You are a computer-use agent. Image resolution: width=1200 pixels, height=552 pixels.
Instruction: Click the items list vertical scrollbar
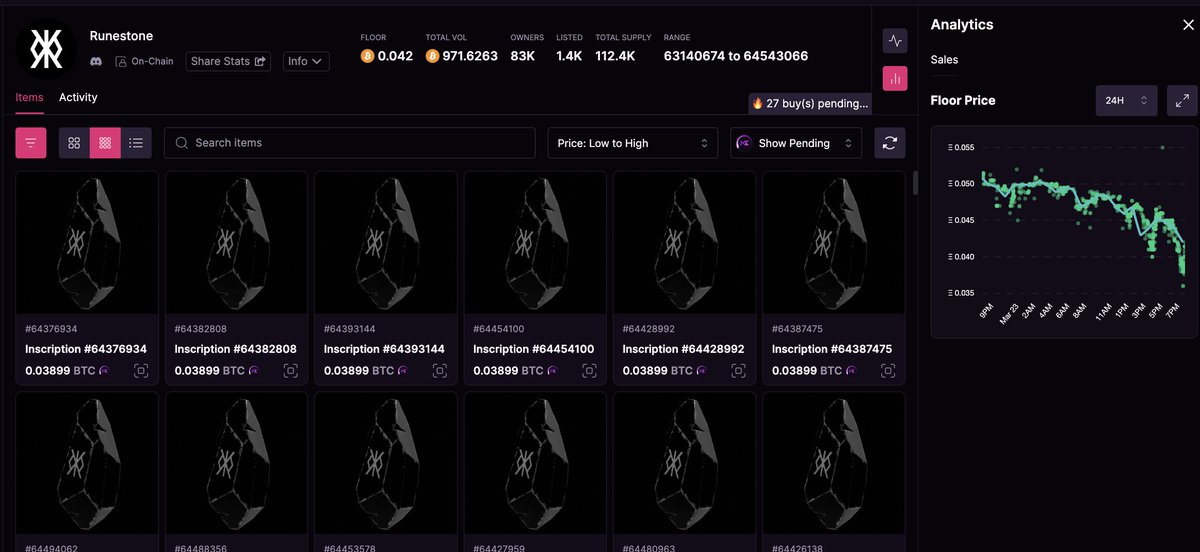(x=915, y=184)
